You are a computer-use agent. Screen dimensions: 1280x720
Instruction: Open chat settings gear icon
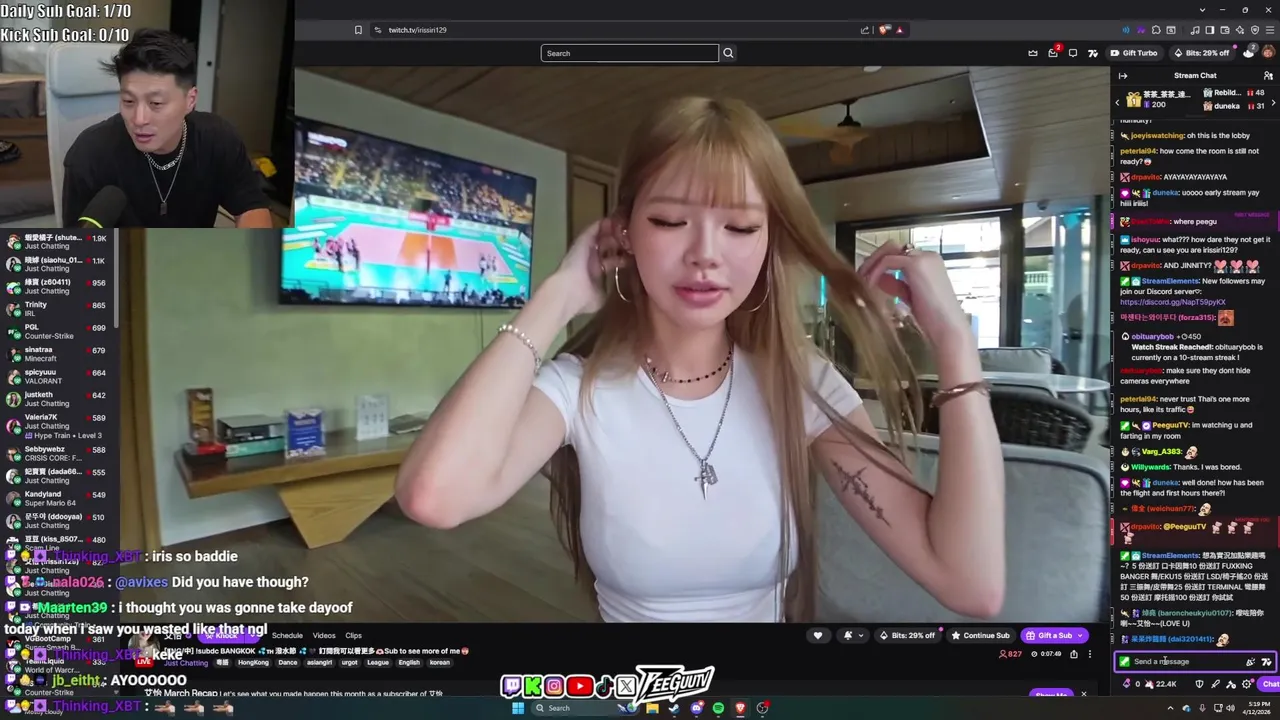tap(1246, 684)
